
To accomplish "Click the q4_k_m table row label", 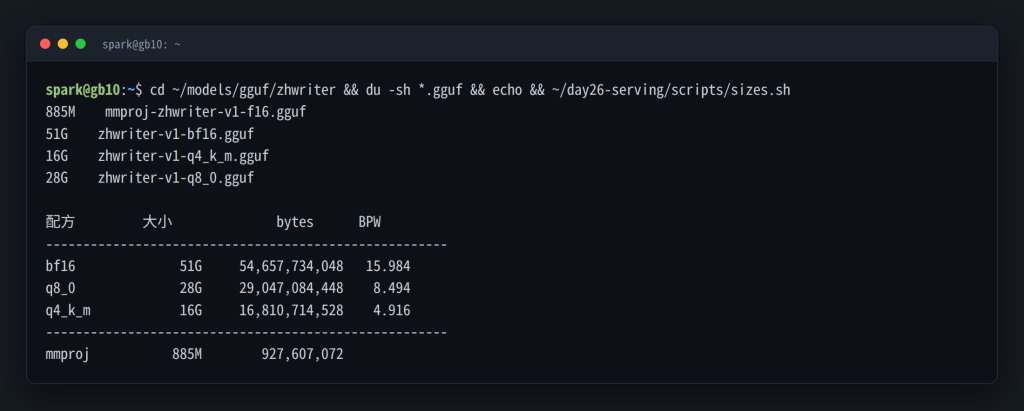I will coord(68,310).
